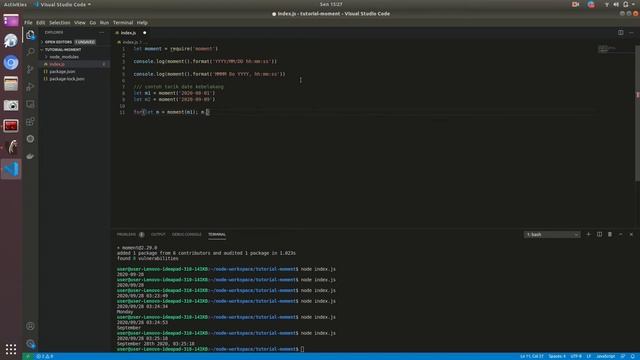
Task: Open the Selection menu
Action: 60,22
